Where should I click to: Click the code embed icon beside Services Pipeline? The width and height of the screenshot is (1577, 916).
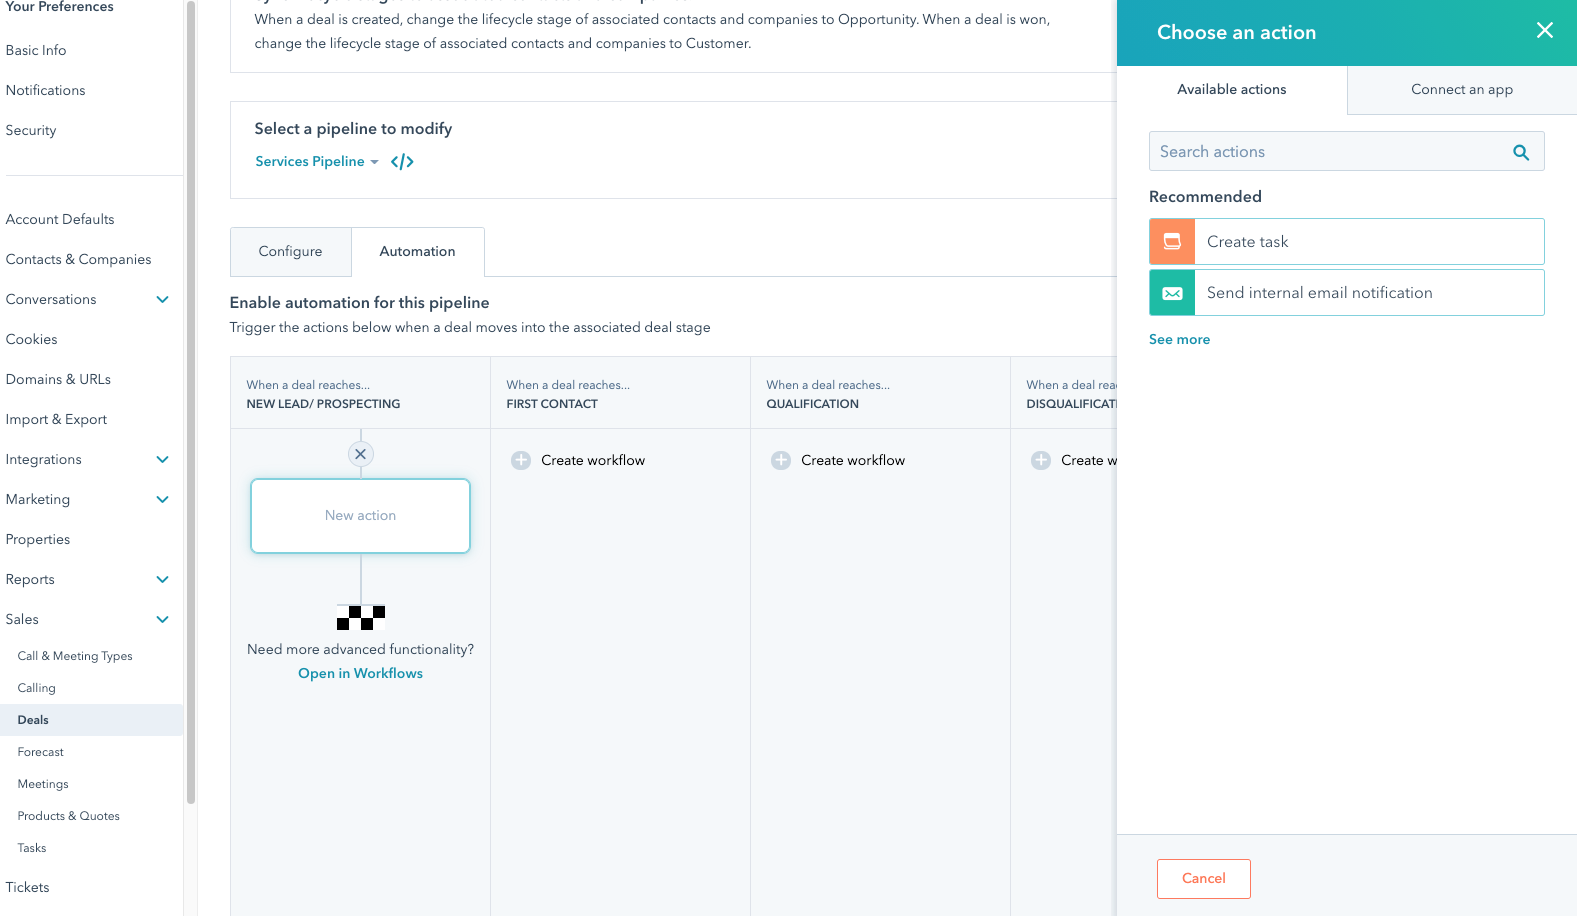pyautogui.click(x=402, y=162)
